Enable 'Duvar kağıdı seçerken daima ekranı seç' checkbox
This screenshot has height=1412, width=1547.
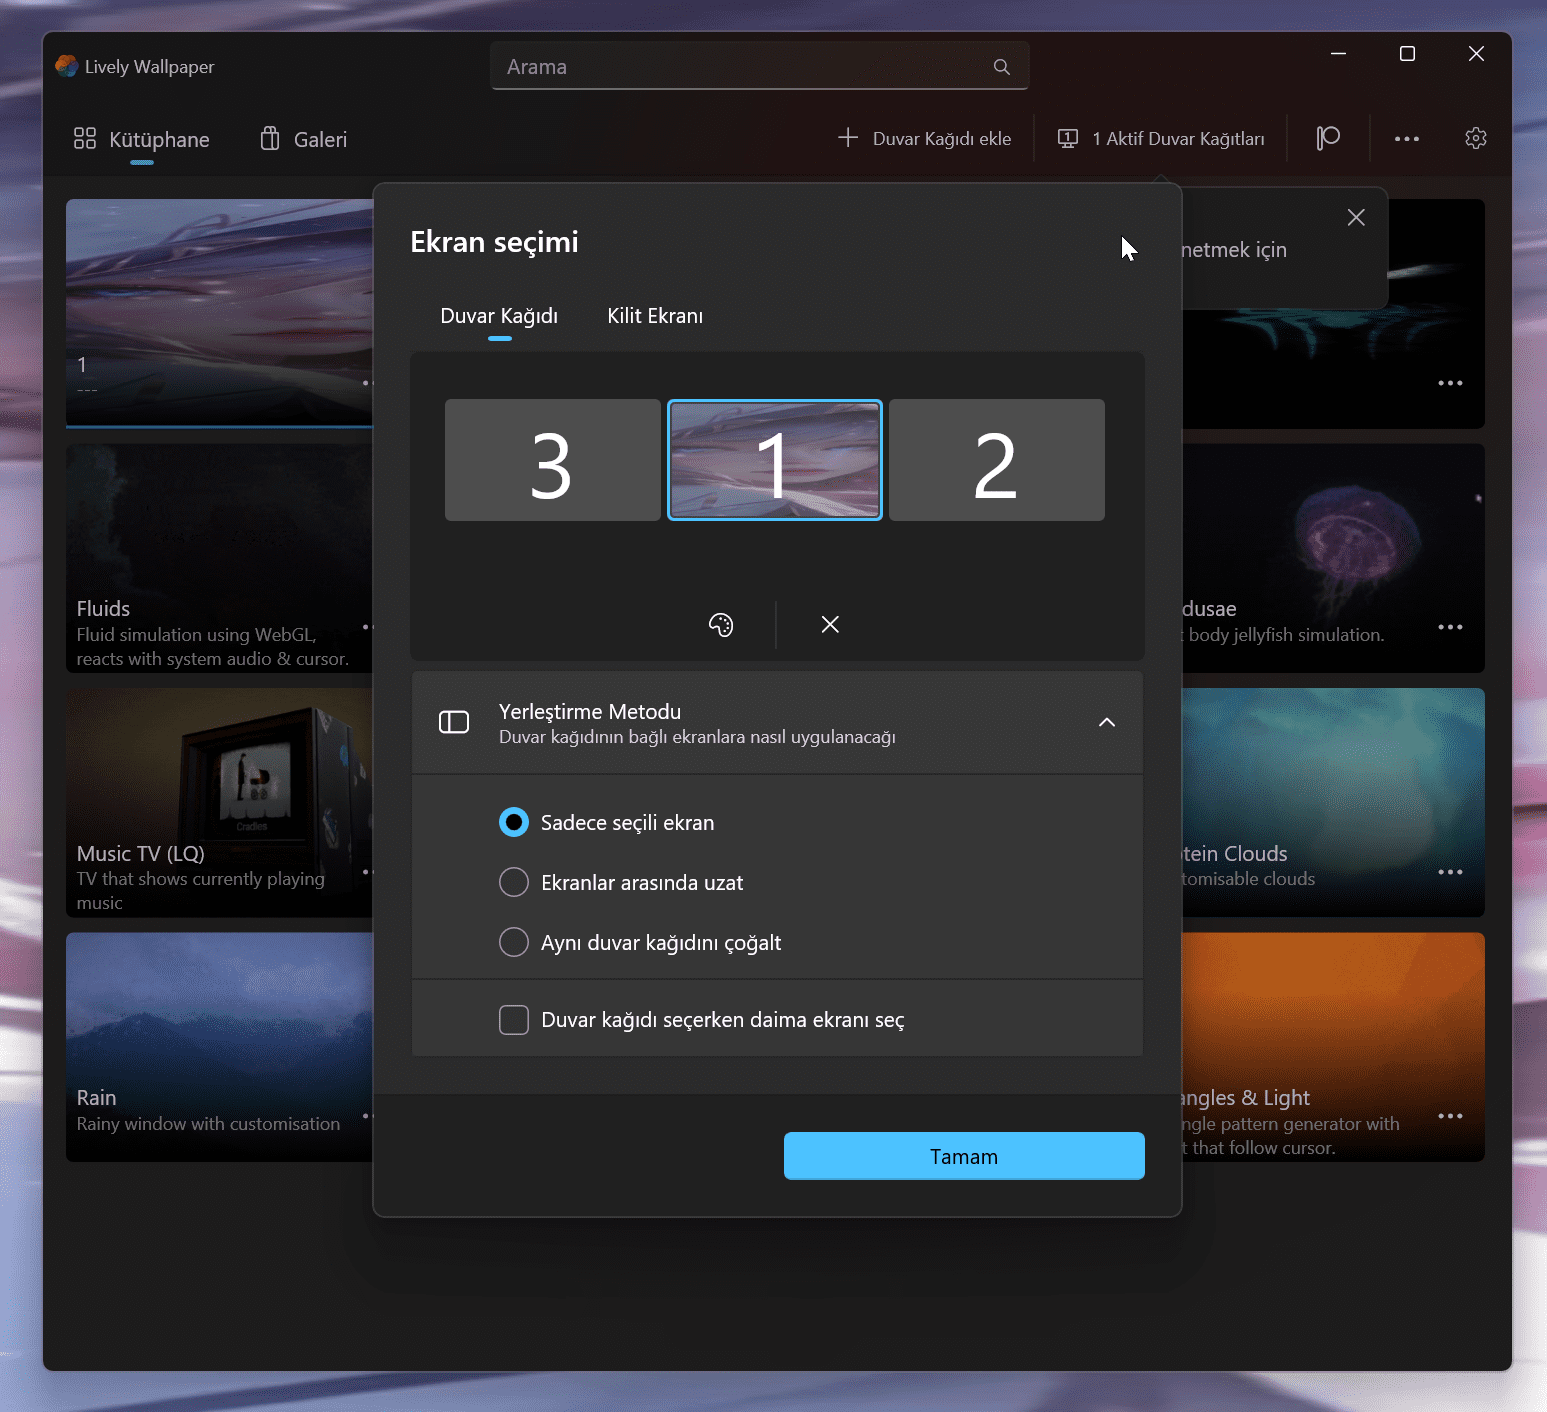514,1020
